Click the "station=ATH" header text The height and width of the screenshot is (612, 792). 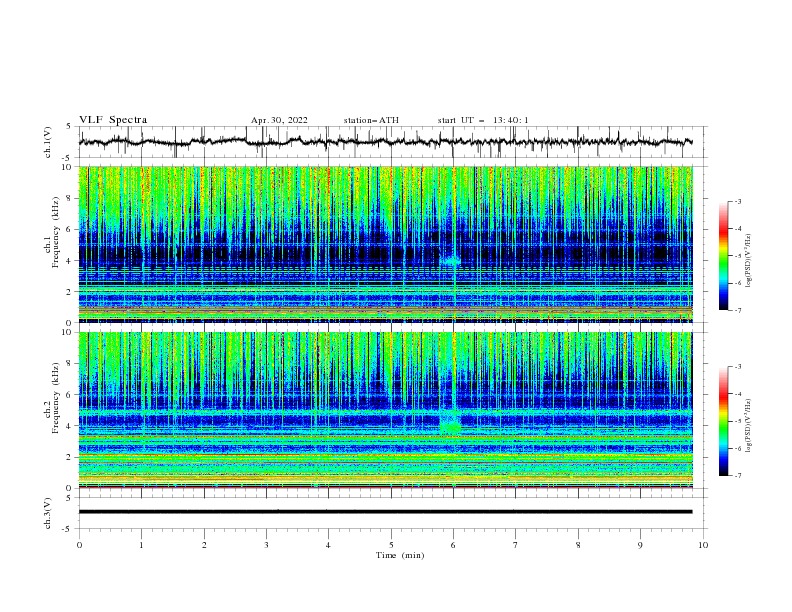[x=371, y=120]
